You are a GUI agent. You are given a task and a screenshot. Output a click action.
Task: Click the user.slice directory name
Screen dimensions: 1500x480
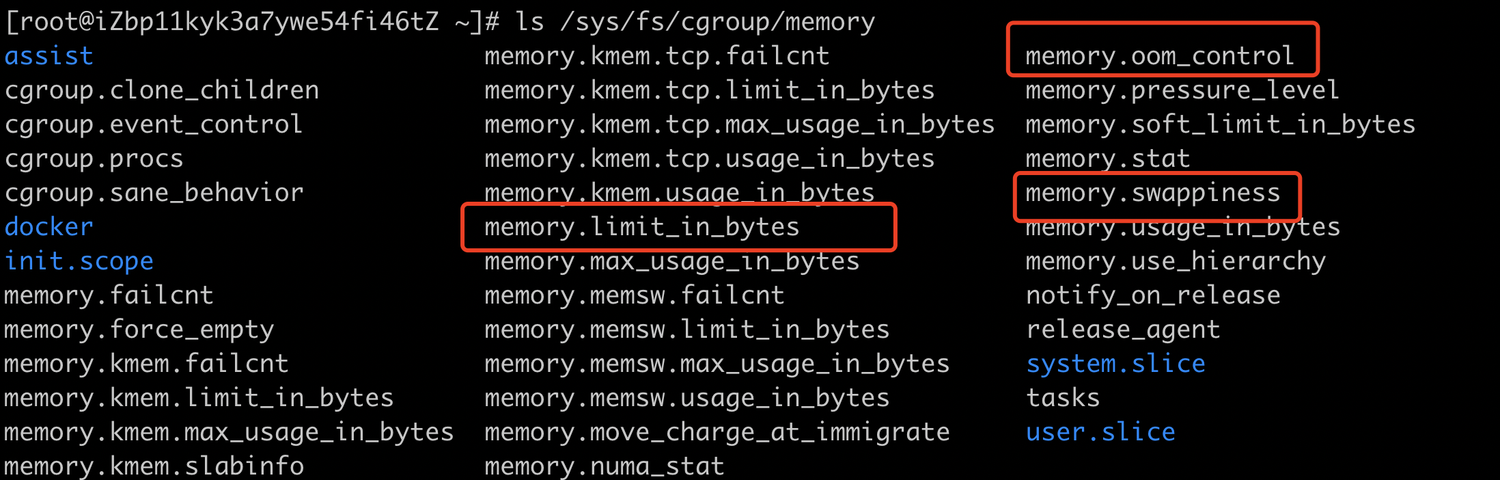click(x=1101, y=433)
